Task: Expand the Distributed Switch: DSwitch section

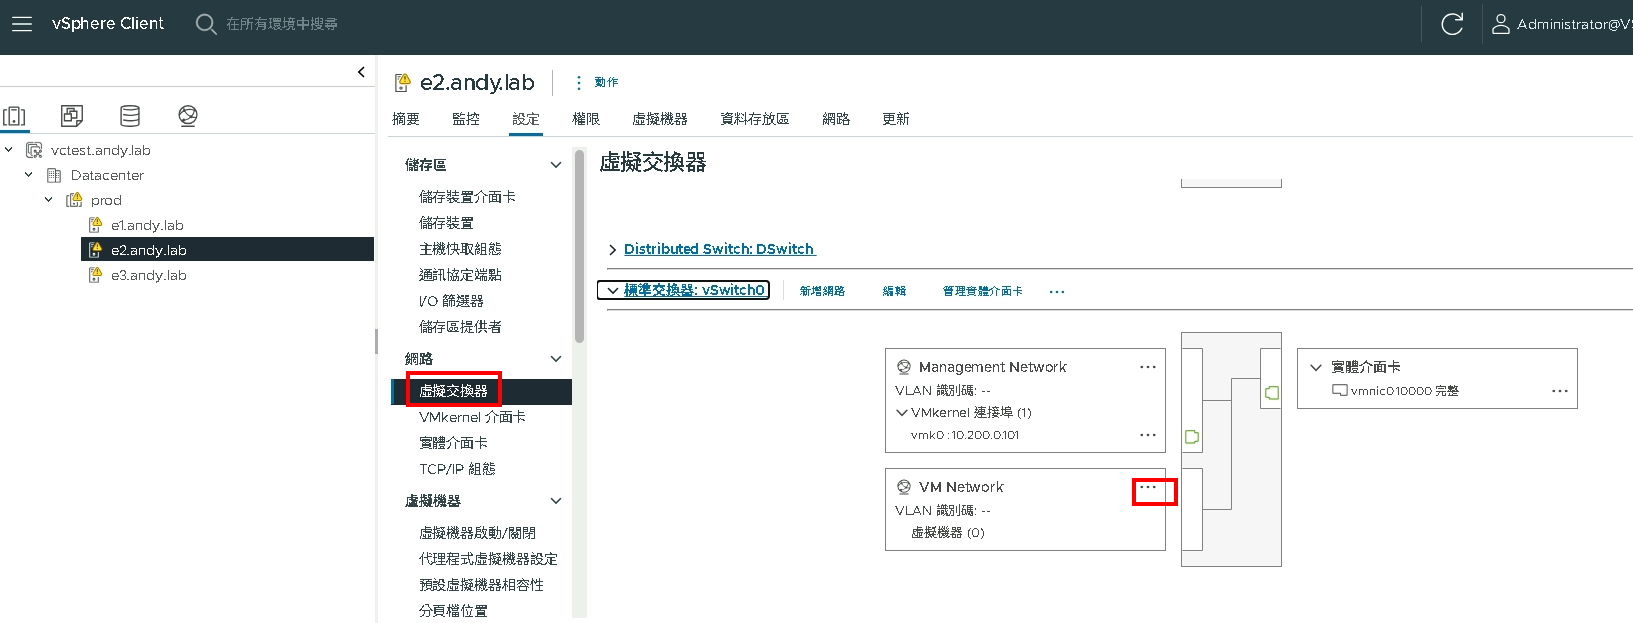Action: [x=612, y=250]
